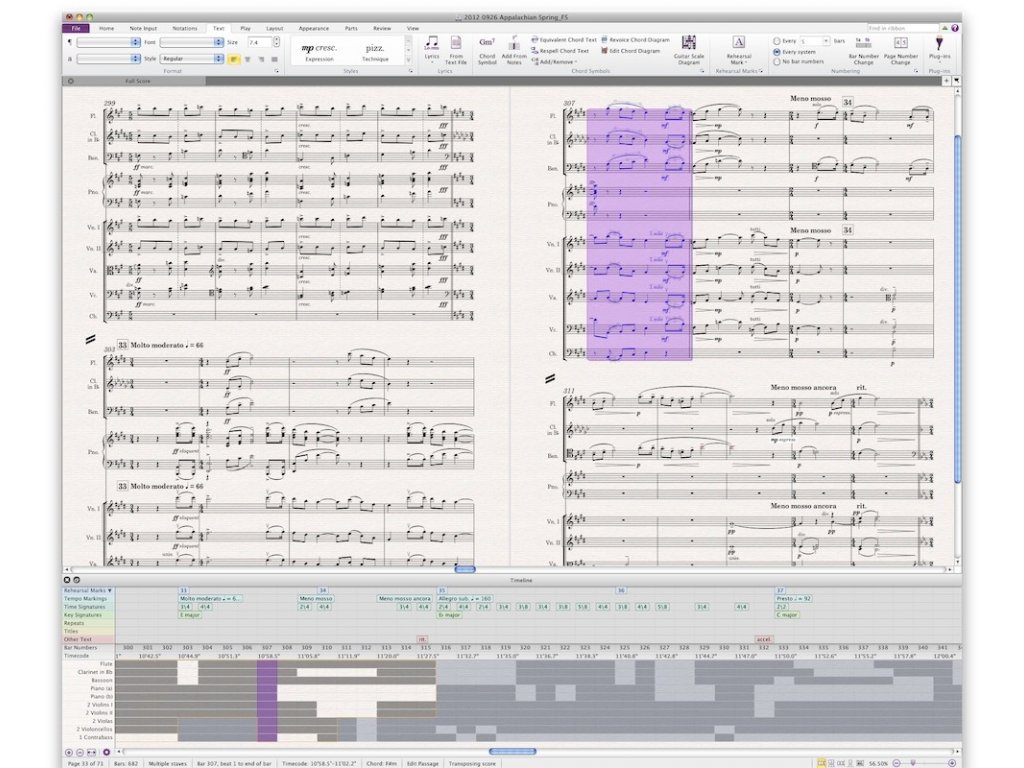1024x768 pixels.
Task: Click the highlighted align left icon
Action: coord(234,59)
